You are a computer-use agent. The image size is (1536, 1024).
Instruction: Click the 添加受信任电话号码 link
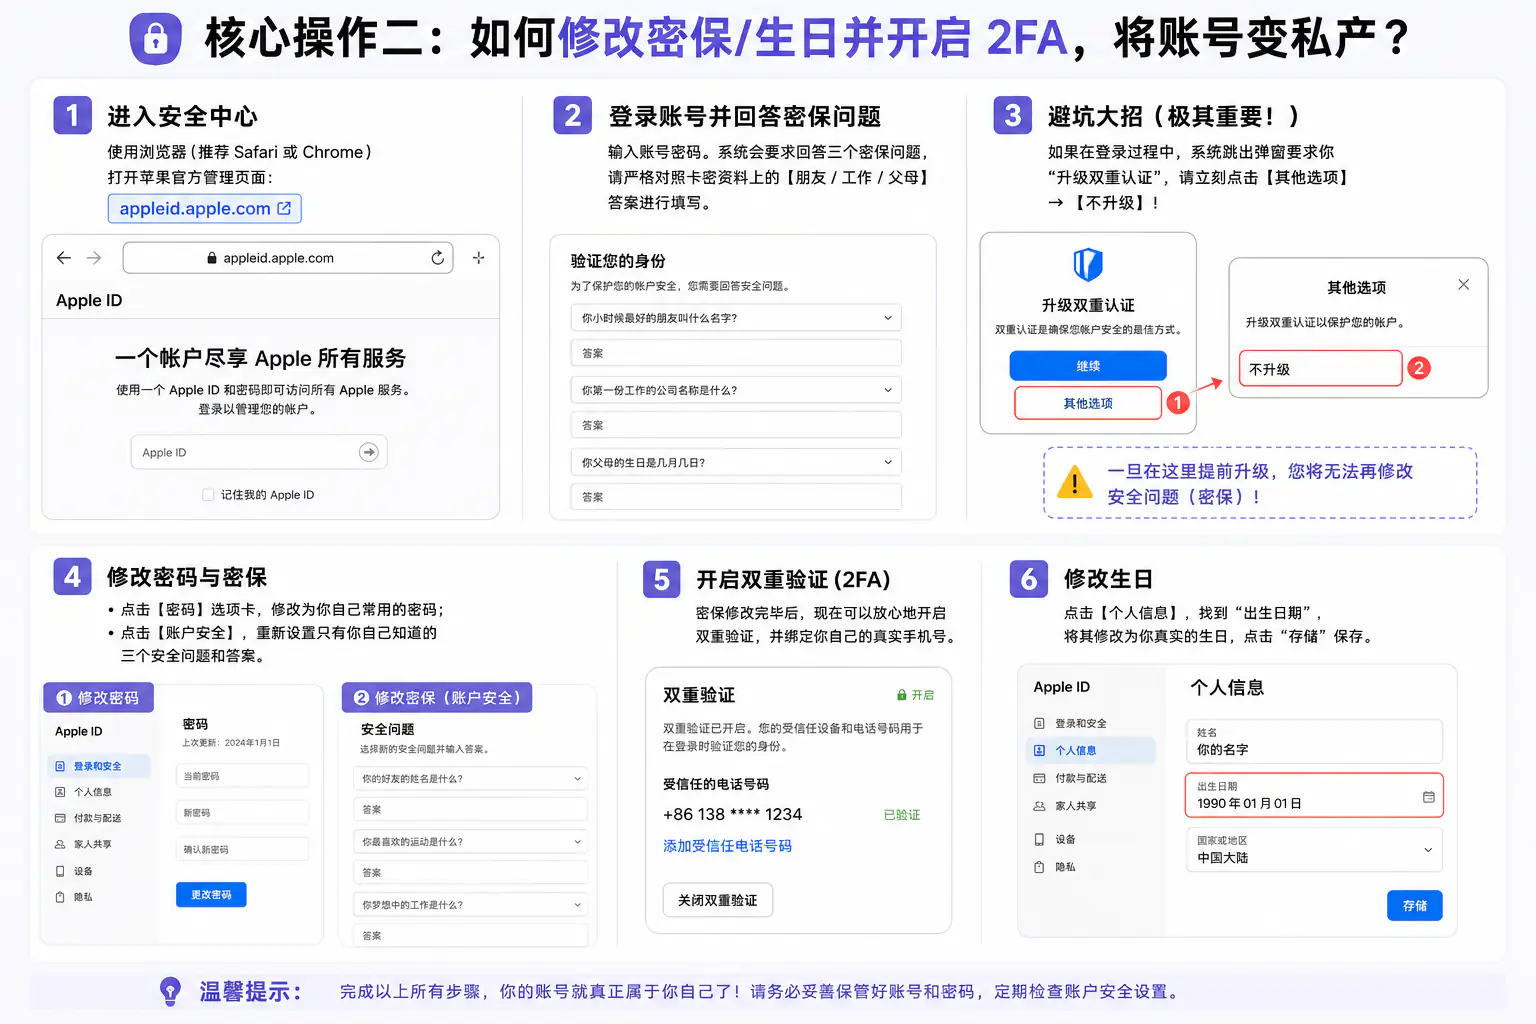point(727,846)
